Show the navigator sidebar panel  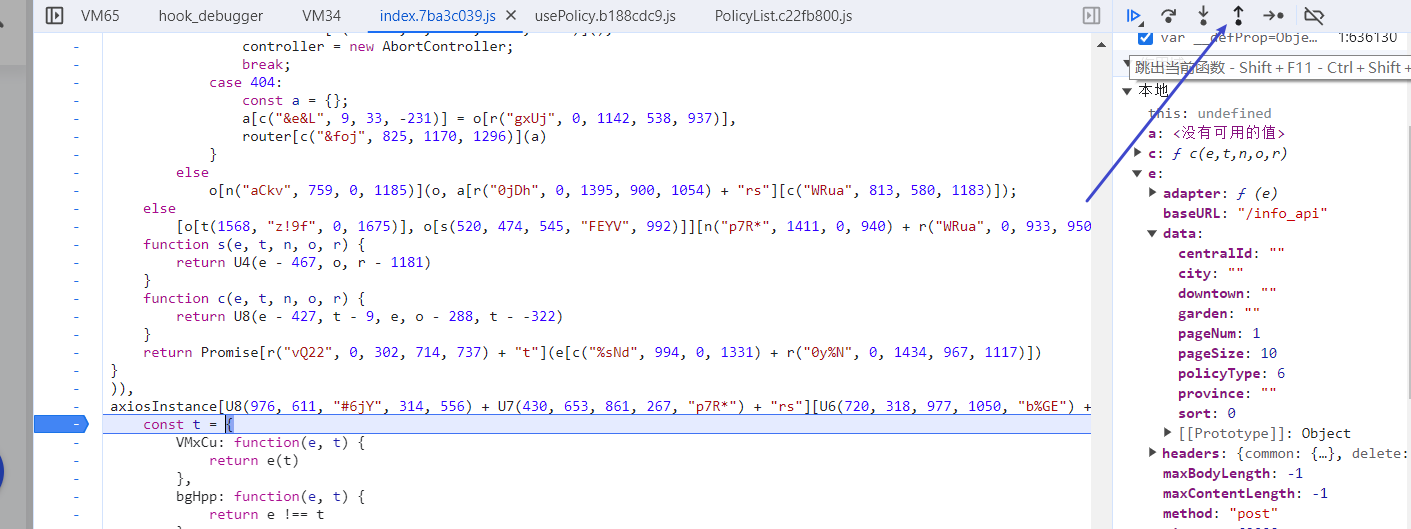click(x=55, y=16)
